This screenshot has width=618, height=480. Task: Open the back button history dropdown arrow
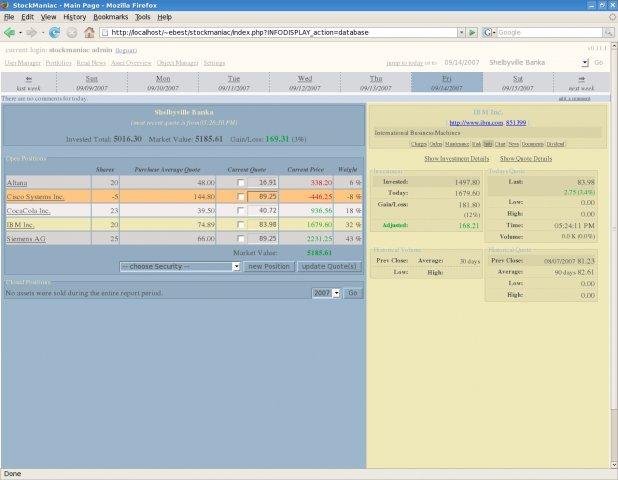tap(20, 33)
